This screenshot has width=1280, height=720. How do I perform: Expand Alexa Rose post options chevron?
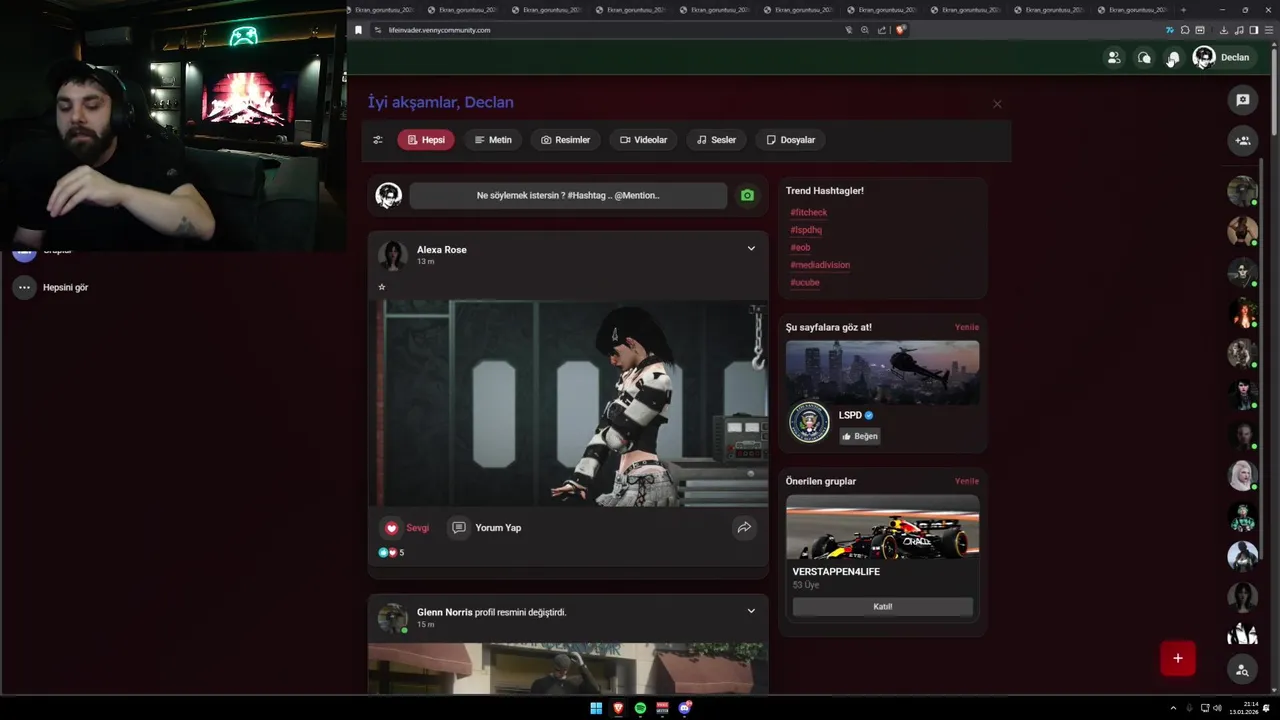(x=751, y=248)
